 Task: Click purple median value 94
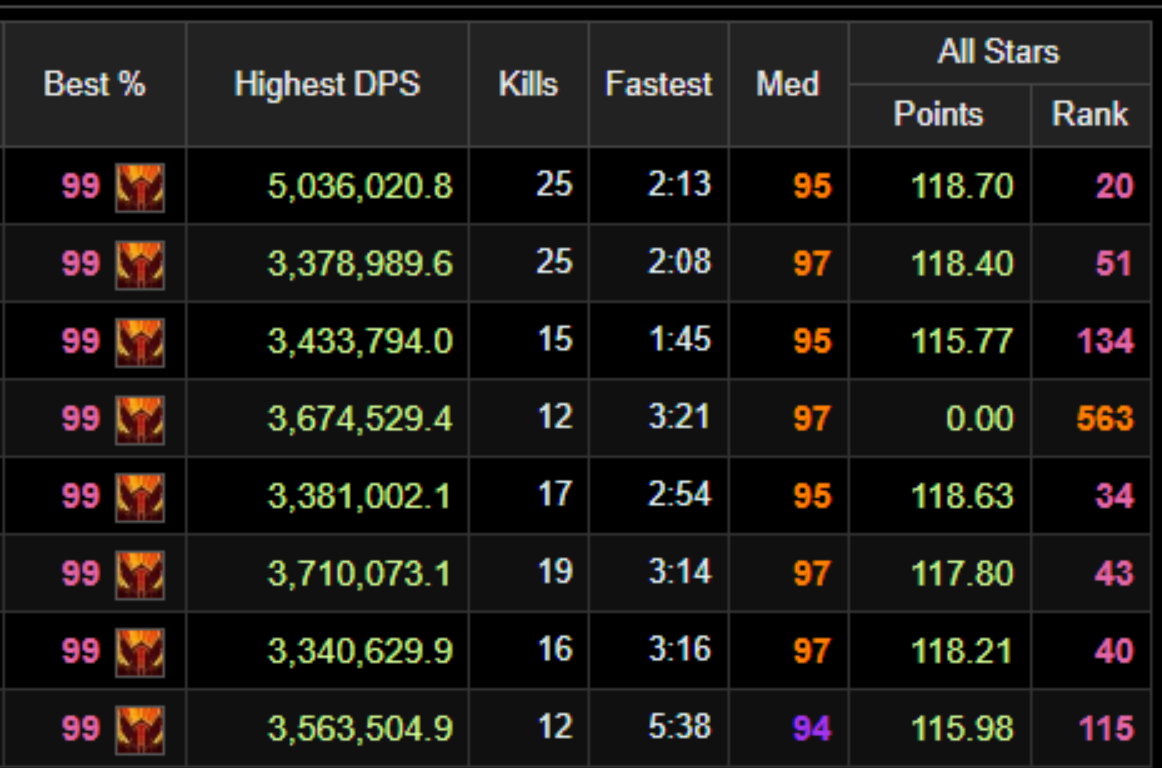[x=812, y=729]
